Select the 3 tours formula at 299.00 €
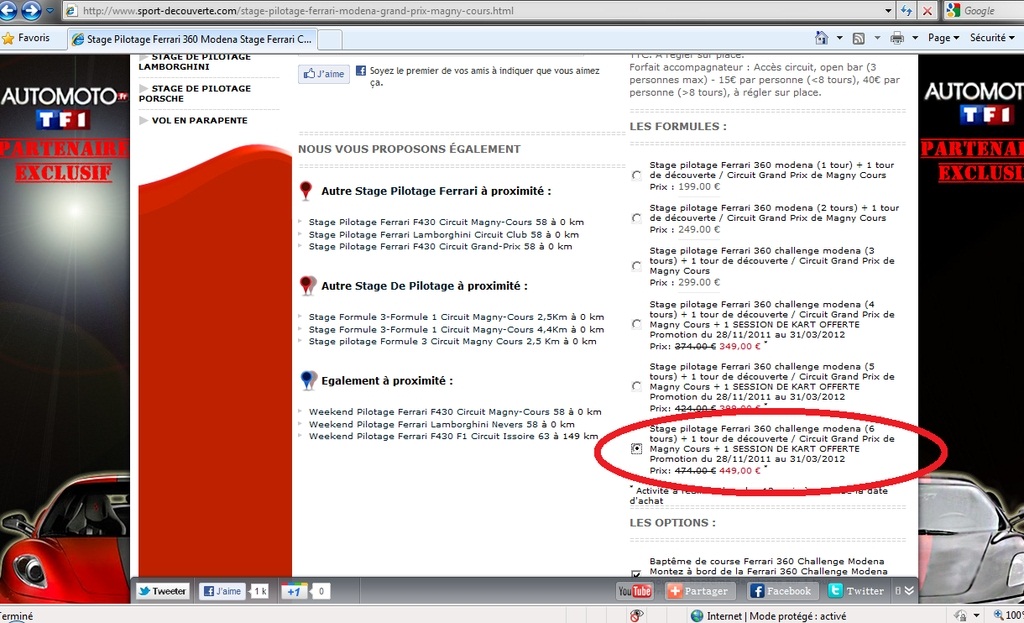The height and width of the screenshot is (623, 1024). 637,266
